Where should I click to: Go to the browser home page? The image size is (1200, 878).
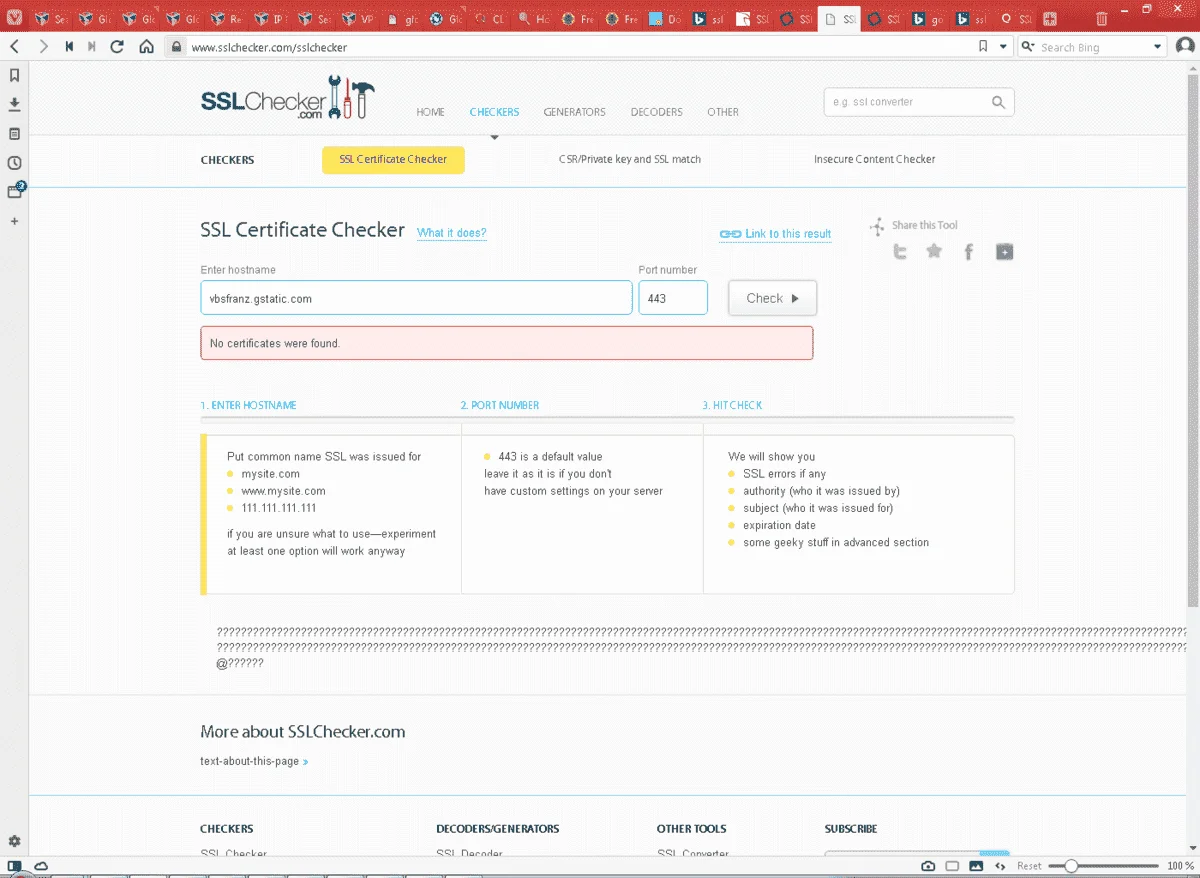click(146, 46)
